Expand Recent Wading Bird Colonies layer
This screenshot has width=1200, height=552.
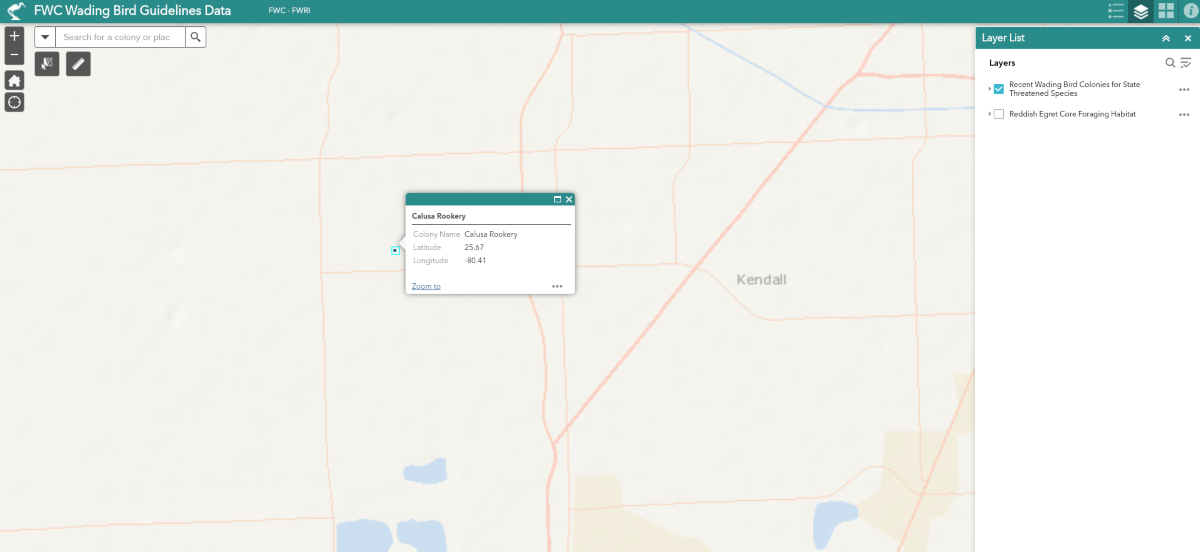point(989,89)
